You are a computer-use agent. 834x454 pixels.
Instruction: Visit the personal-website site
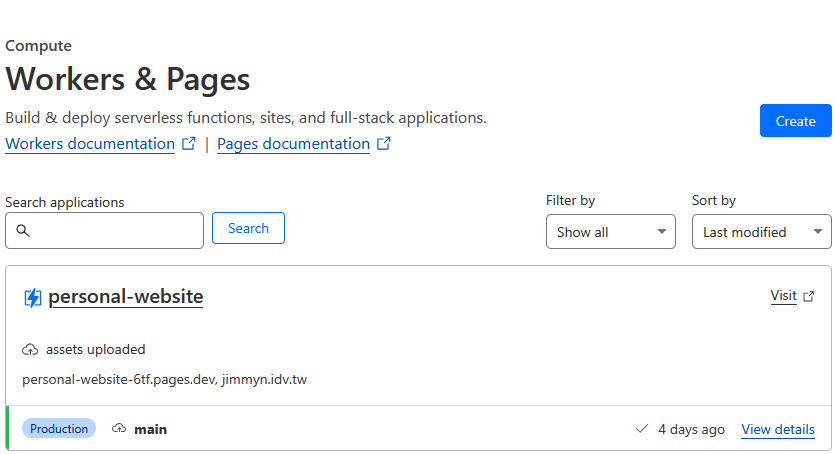[x=783, y=296]
